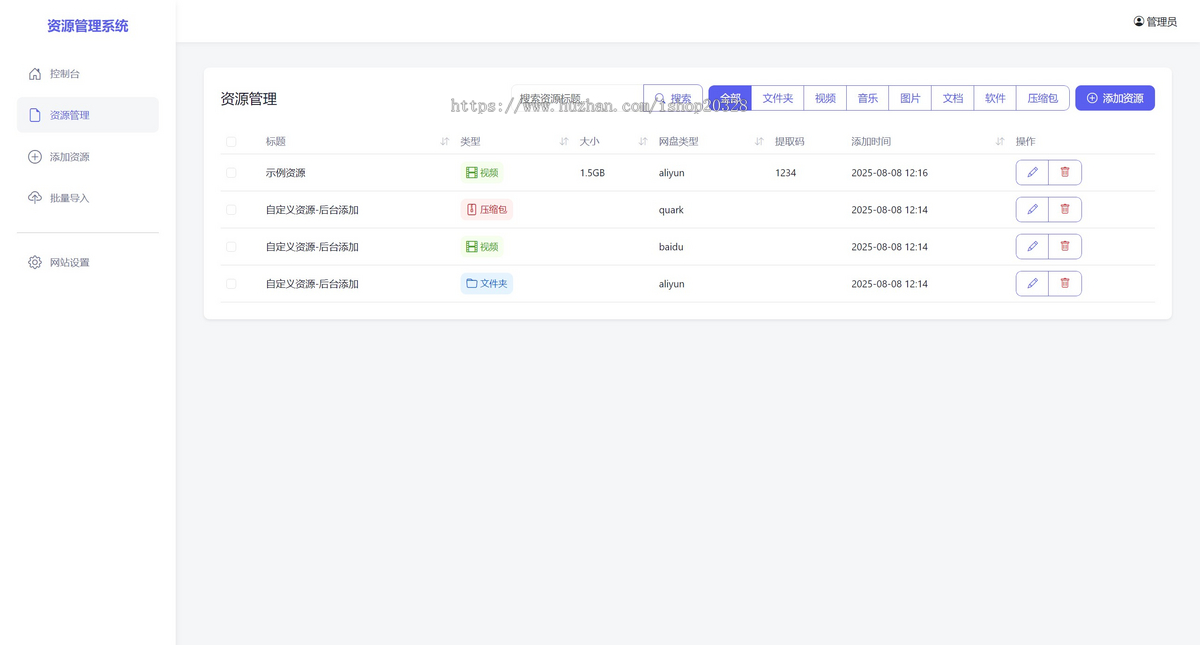Click the baidu 网盘类型 cell
The width and height of the screenshot is (1200, 645).
click(672, 247)
